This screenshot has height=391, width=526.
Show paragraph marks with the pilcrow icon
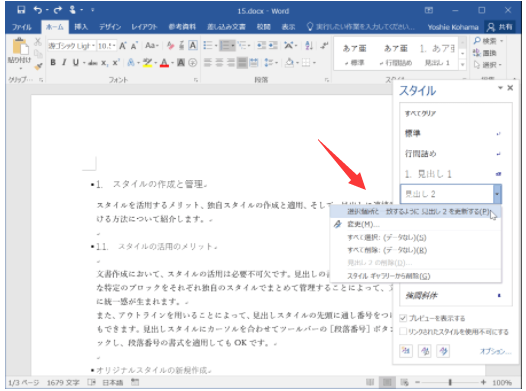[x=324, y=45]
